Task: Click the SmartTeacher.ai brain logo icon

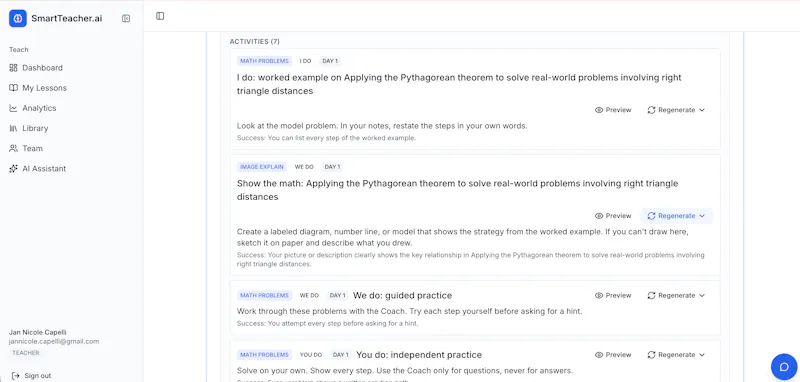Action: point(18,18)
